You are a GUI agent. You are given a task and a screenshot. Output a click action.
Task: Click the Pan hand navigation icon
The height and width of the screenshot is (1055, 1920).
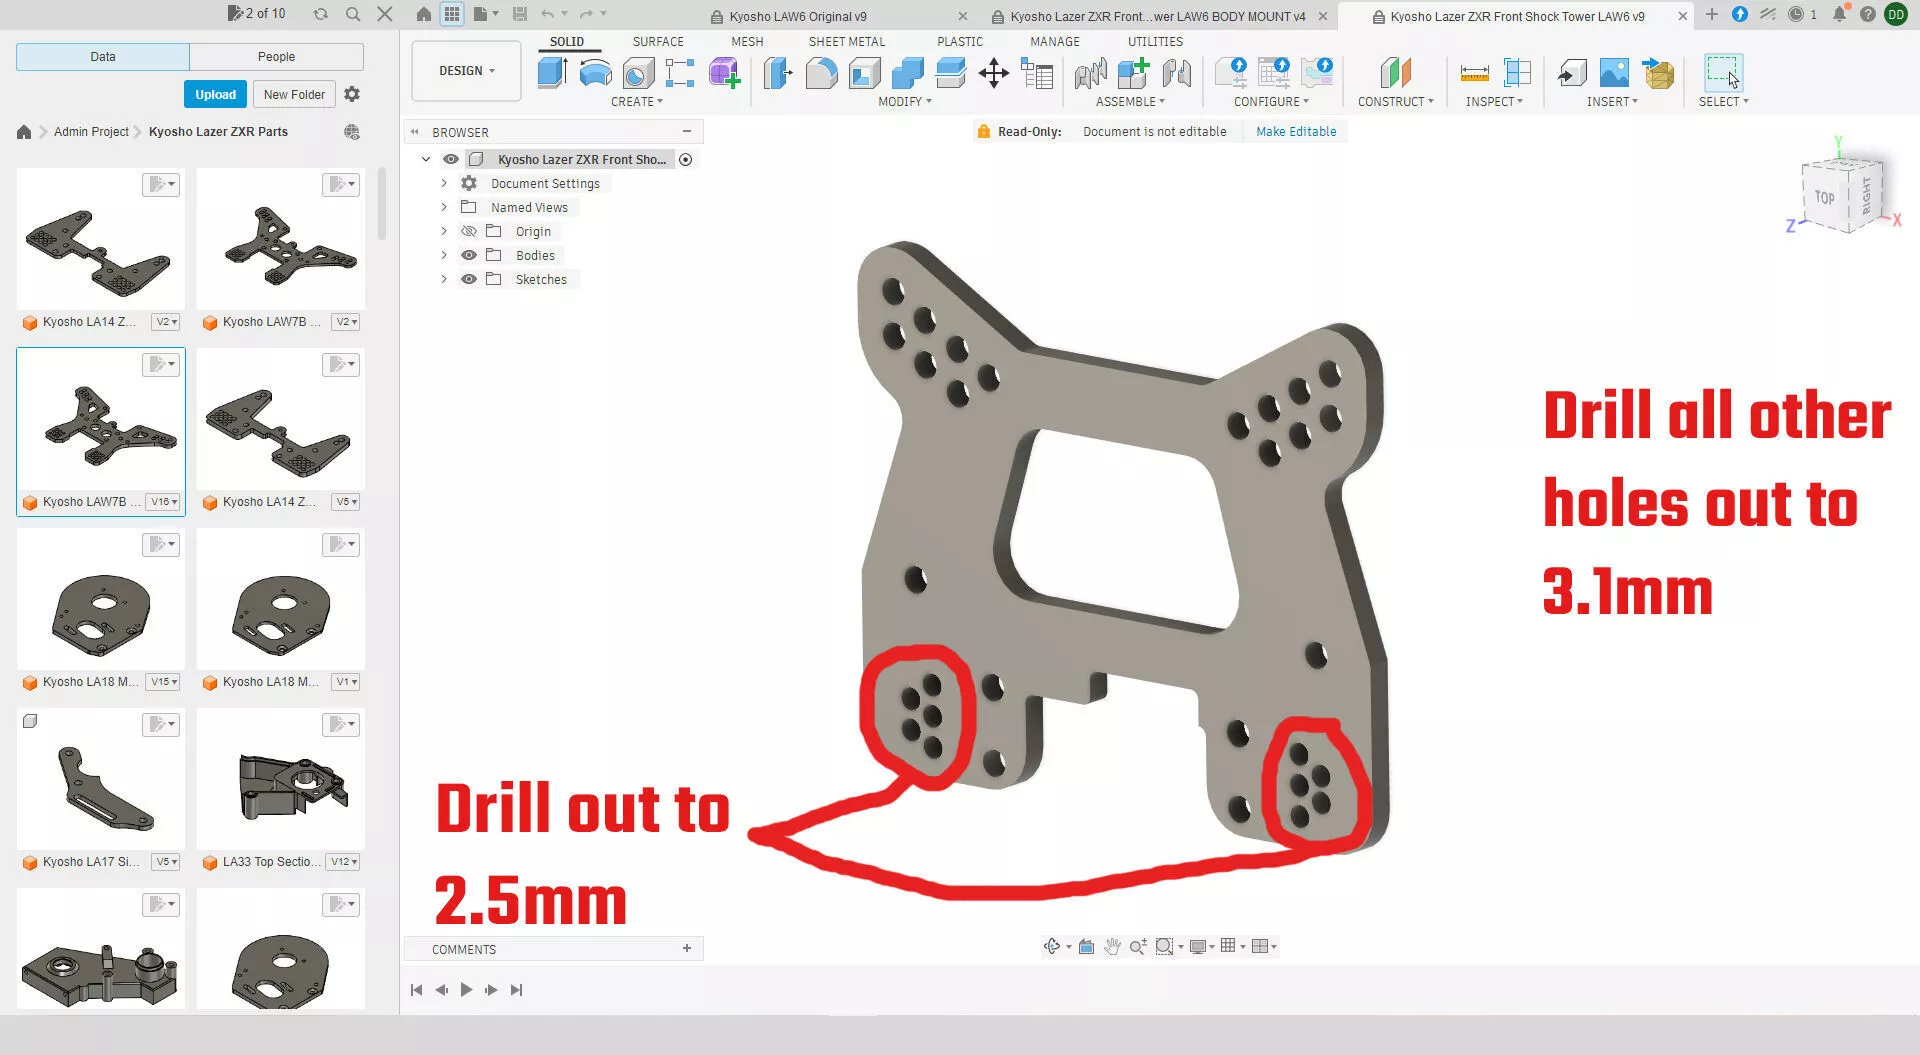1112,946
